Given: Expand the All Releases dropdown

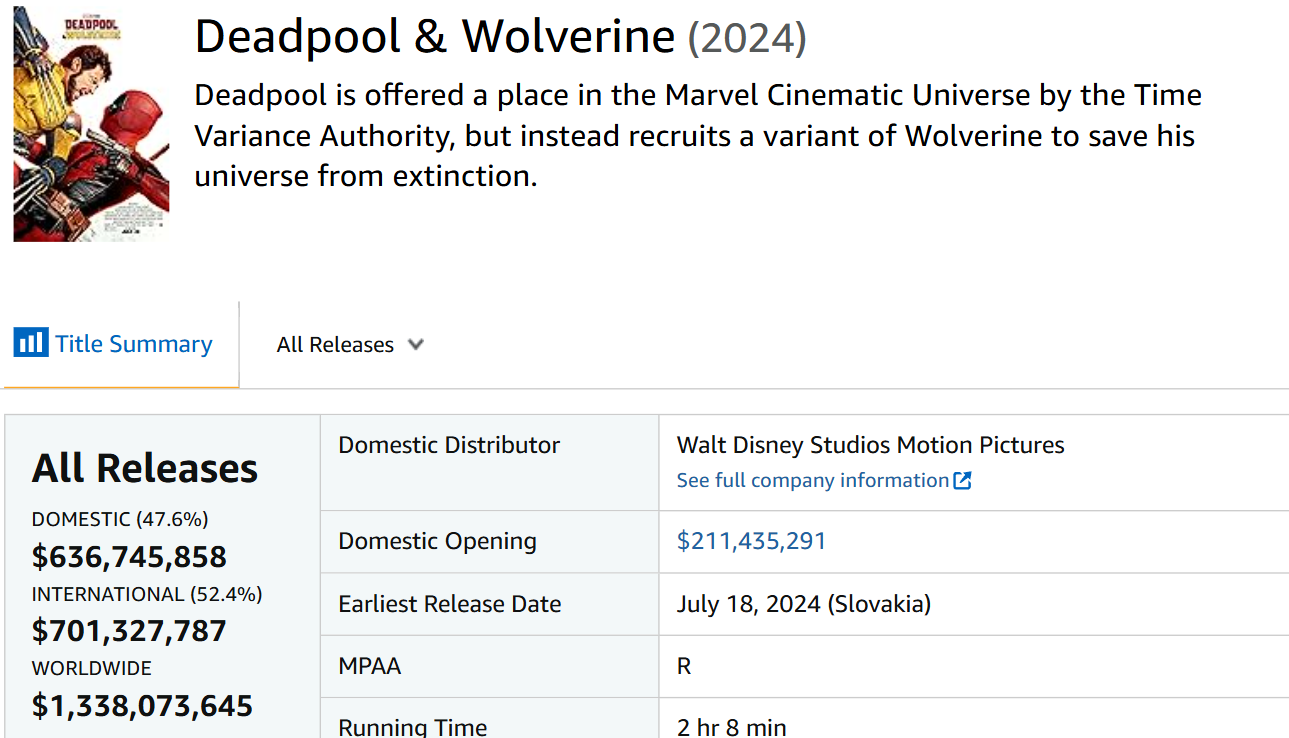Looking at the screenshot, I should coord(350,344).
